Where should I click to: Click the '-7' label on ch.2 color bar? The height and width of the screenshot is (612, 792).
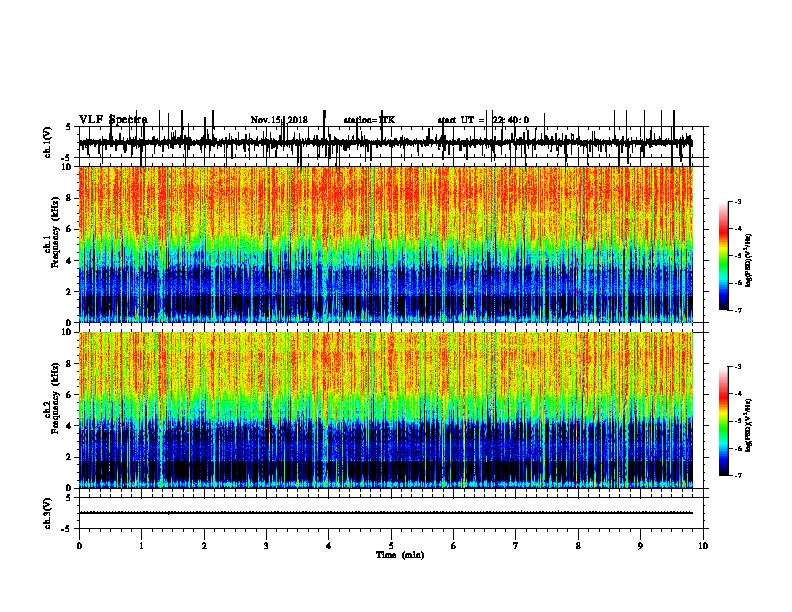(738, 475)
